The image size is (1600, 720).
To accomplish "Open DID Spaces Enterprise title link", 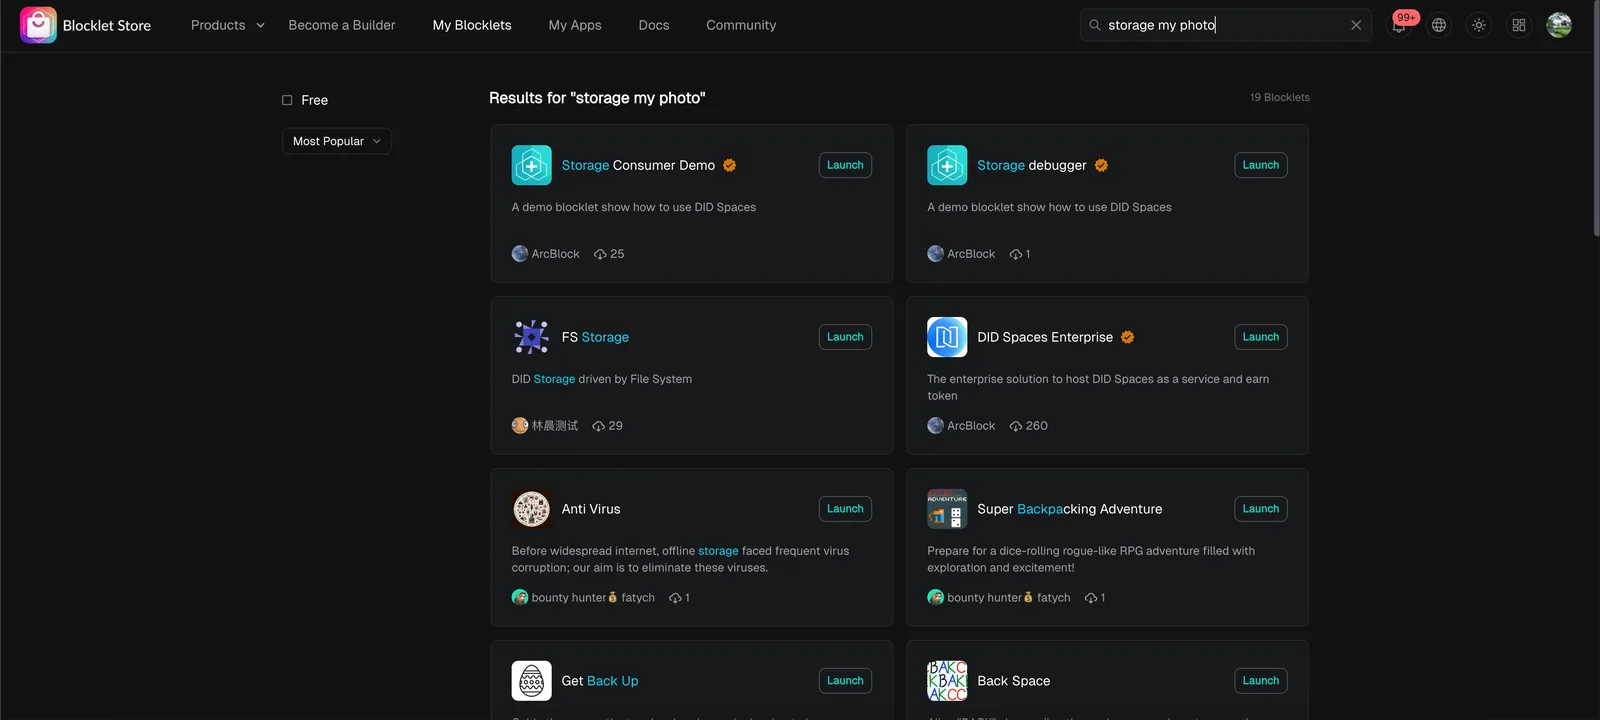I will 1045,337.
